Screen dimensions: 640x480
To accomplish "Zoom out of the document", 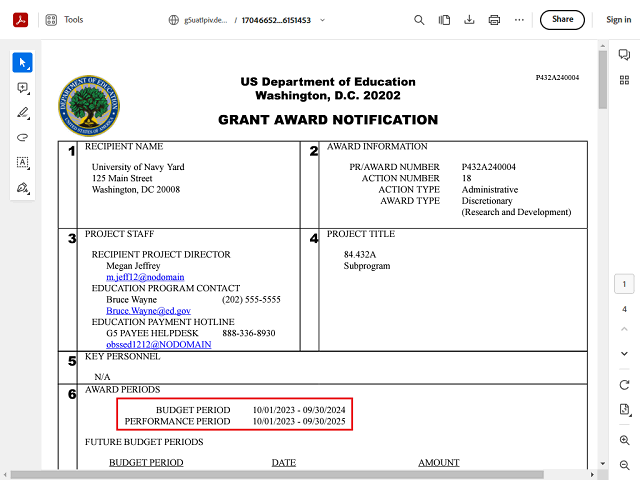I will click(x=624, y=465).
